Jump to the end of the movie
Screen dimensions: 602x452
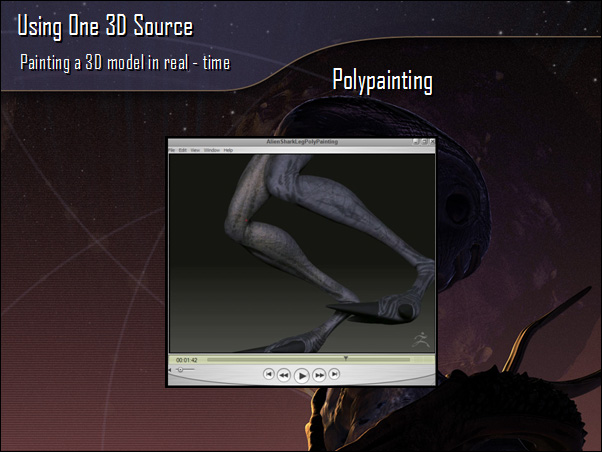point(334,374)
